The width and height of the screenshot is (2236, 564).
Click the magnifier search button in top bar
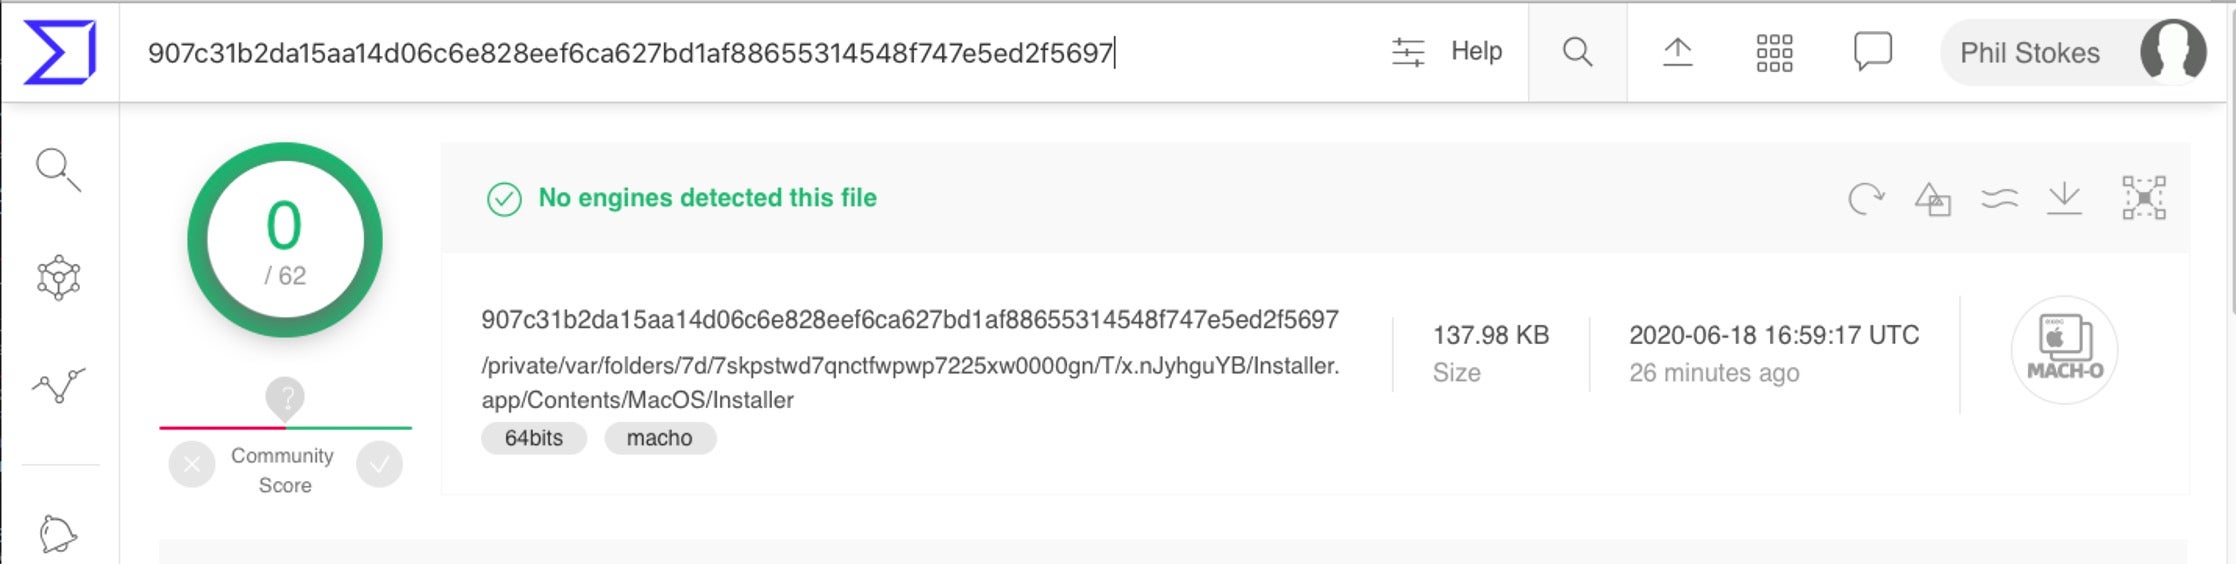1577,52
